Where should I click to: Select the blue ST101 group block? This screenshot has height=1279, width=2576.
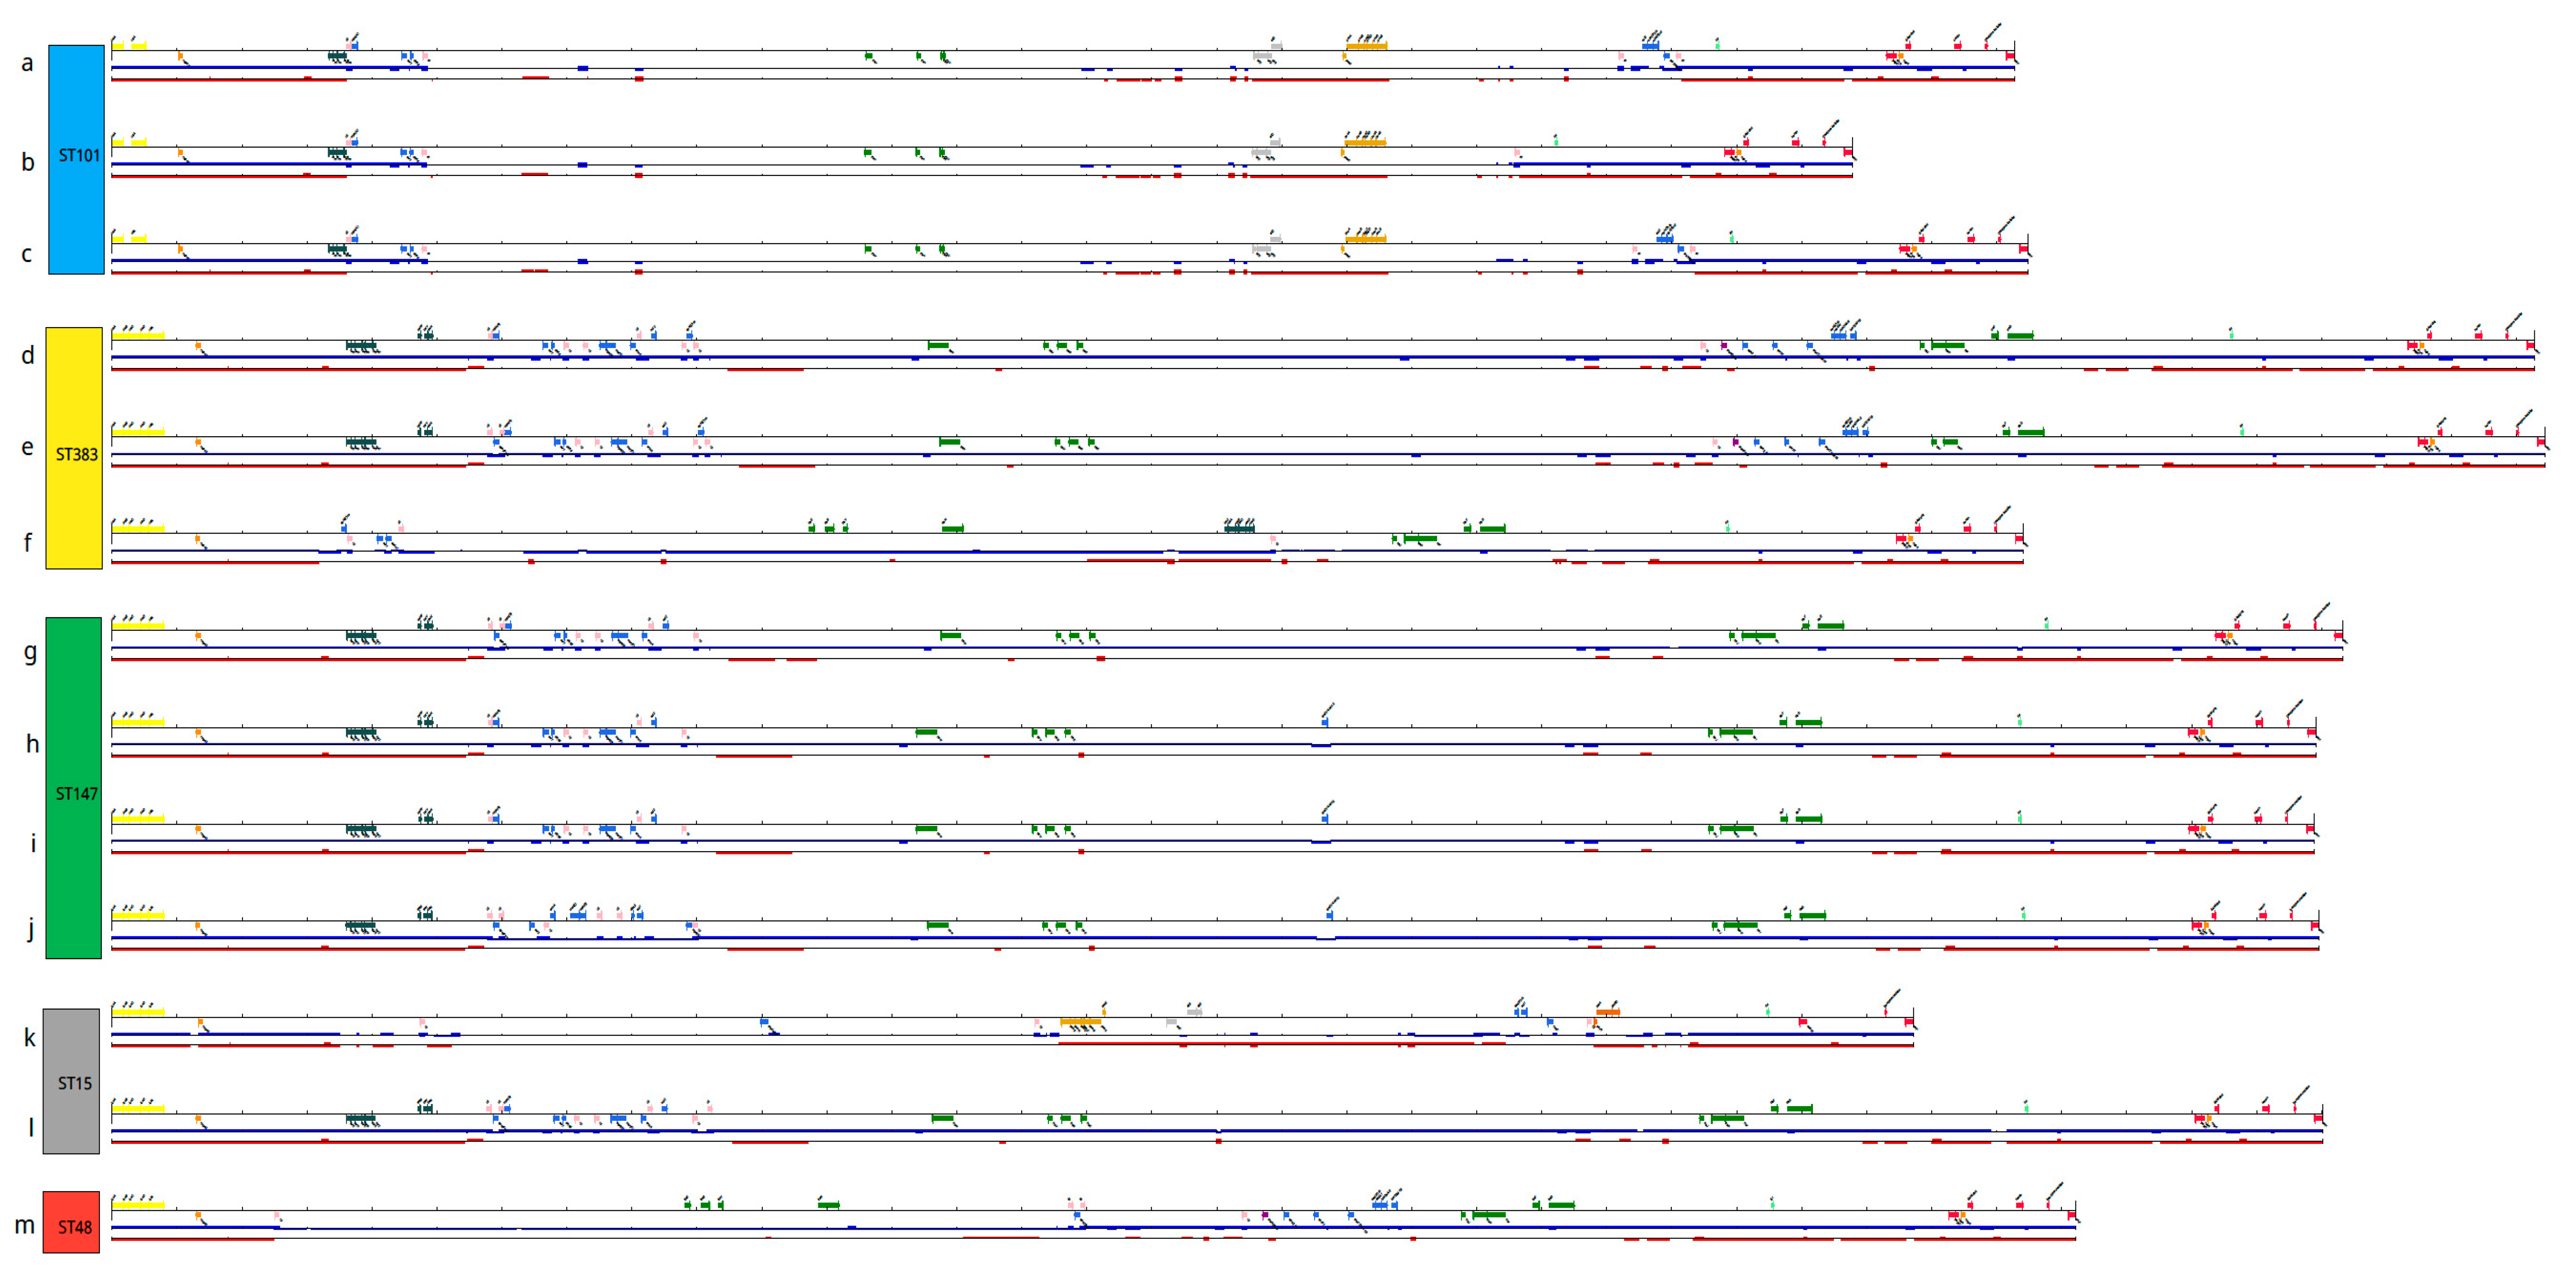(76, 159)
